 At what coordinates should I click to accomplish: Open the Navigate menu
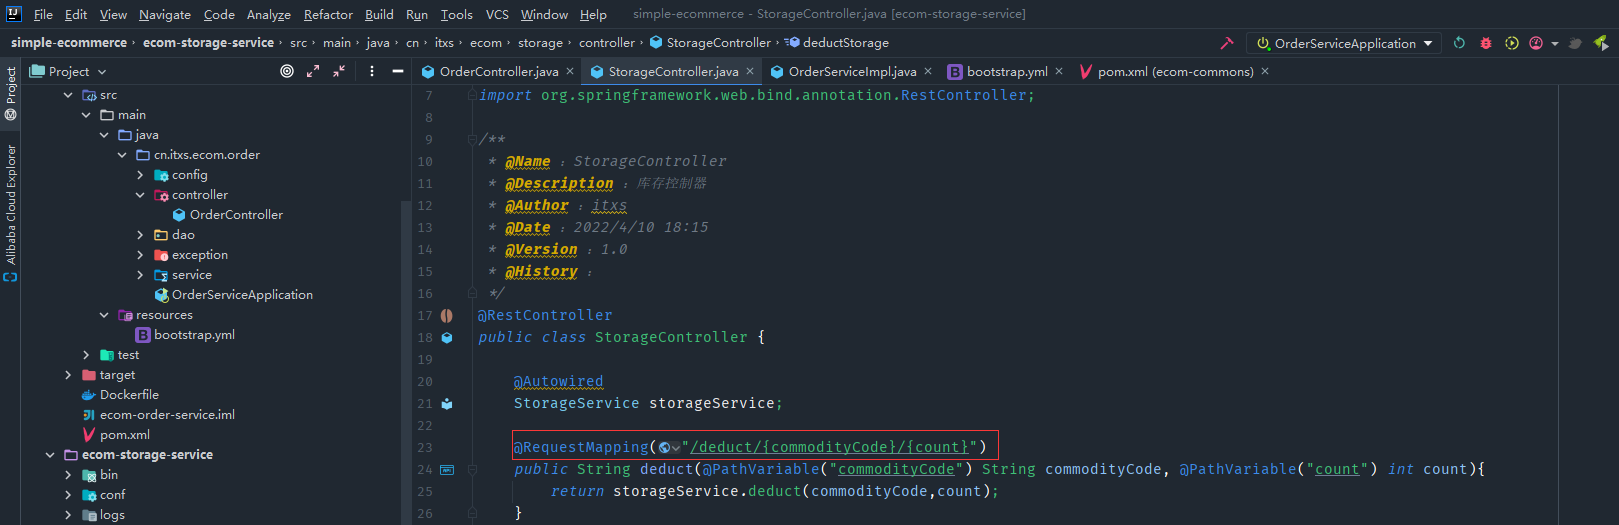165,14
